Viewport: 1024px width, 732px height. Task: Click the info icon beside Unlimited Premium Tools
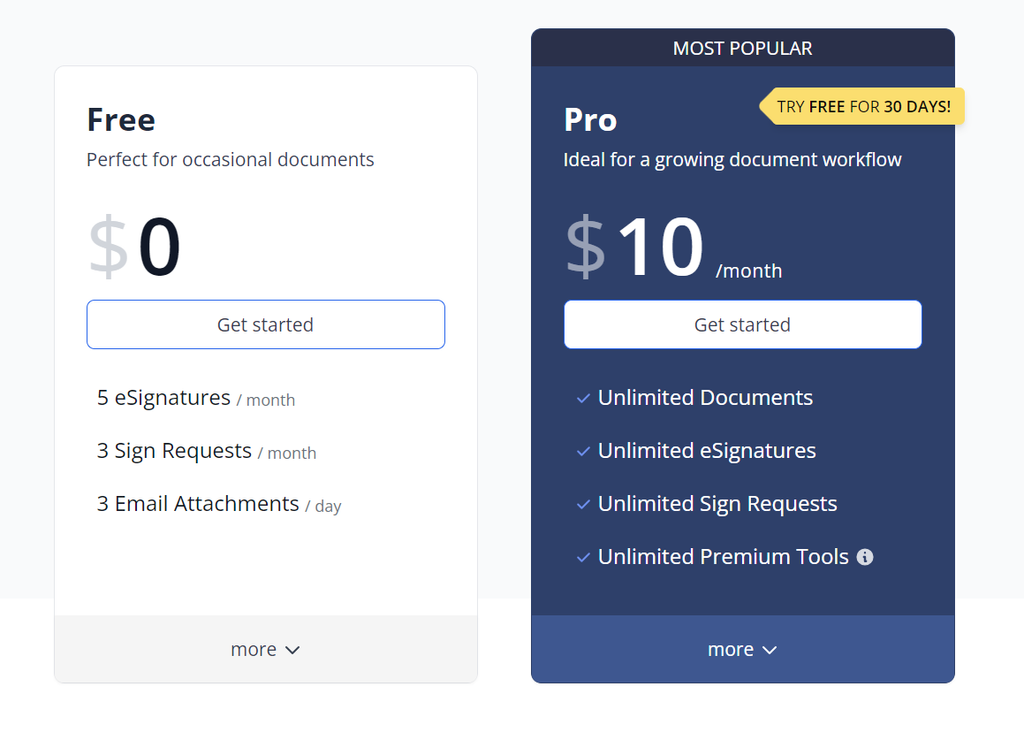[x=865, y=557]
